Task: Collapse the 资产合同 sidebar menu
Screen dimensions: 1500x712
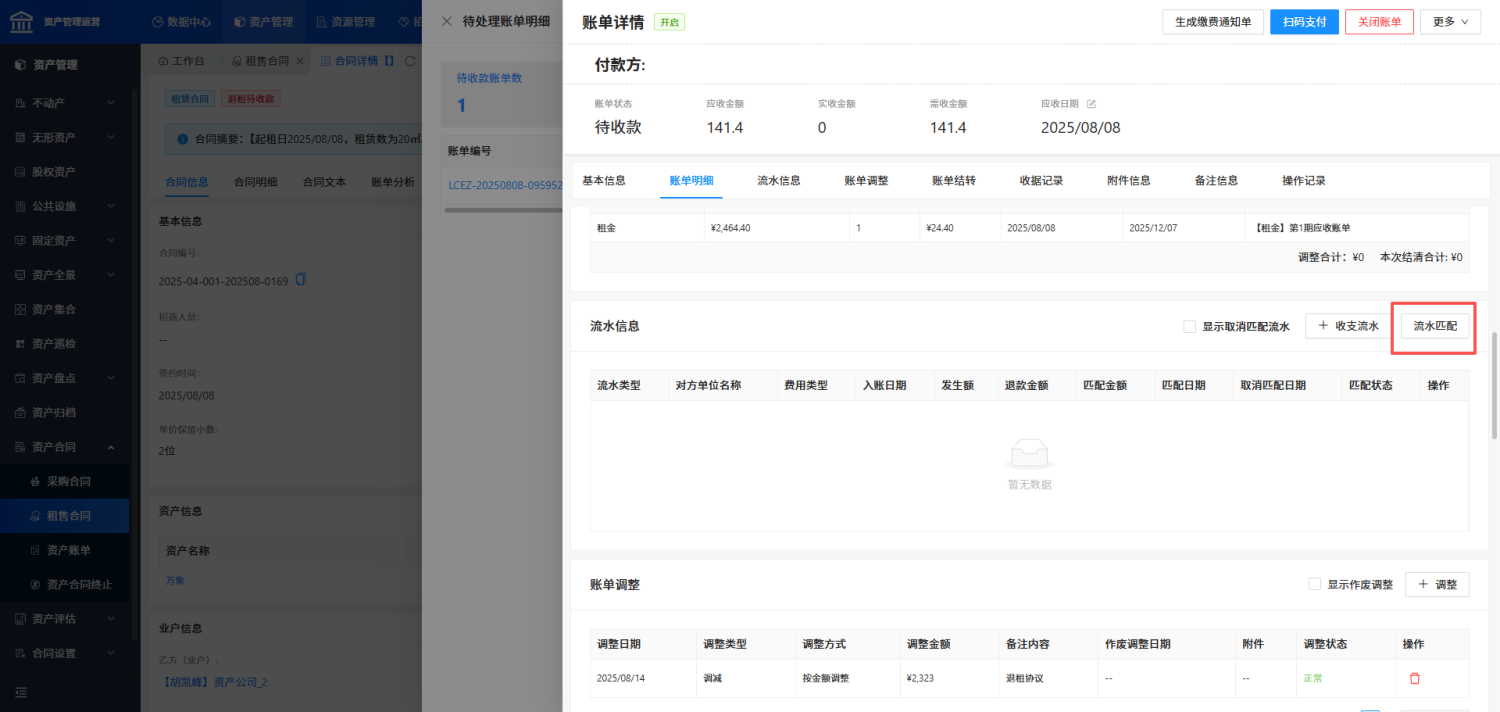Action: point(111,447)
